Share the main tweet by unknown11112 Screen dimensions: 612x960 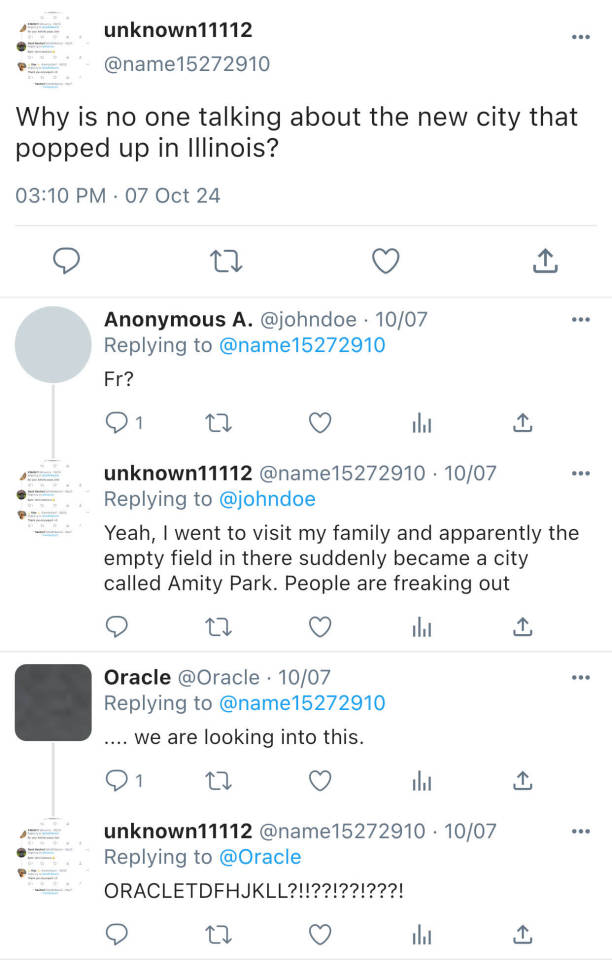click(x=544, y=261)
